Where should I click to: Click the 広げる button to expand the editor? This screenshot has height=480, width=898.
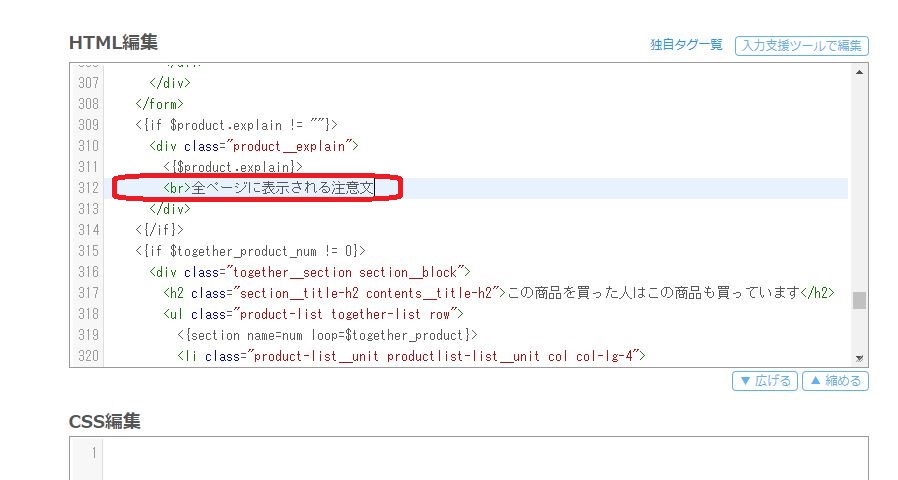click(765, 381)
